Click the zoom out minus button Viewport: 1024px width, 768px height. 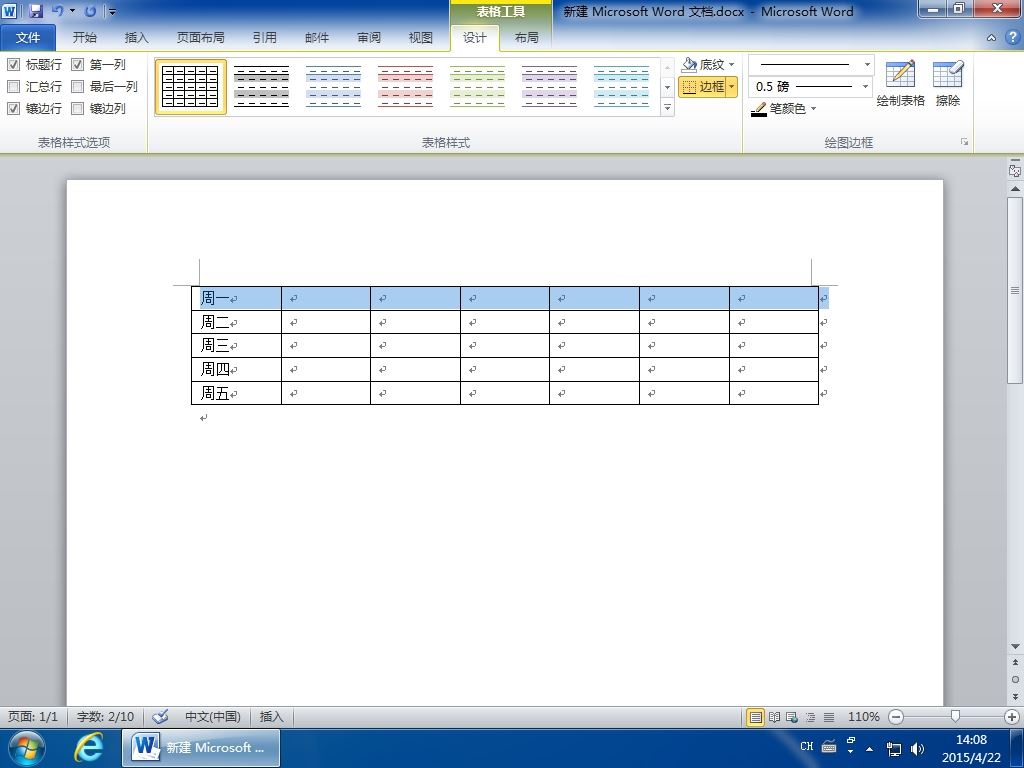tap(897, 717)
